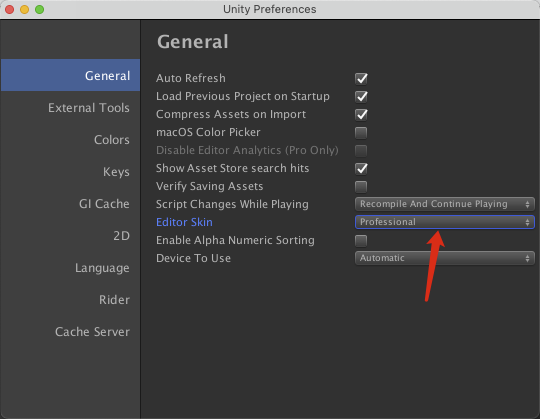Image resolution: width=540 pixels, height=419 pixels.
Task: Click the green zoom window button
Action: [40, 9]
